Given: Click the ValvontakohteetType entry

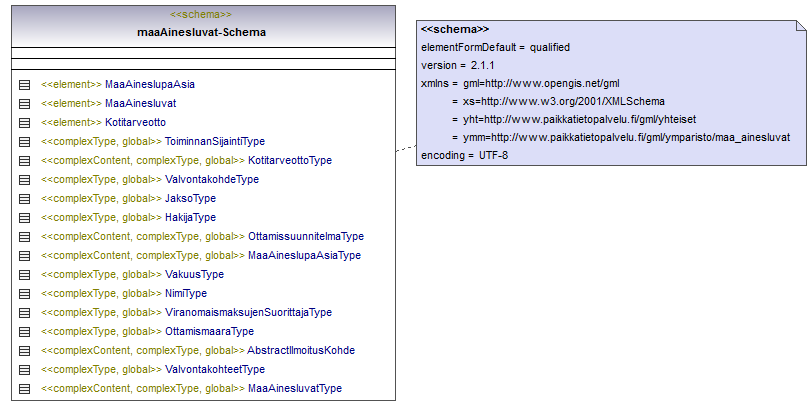Looking at the screenshot, I should click(214, 369).
